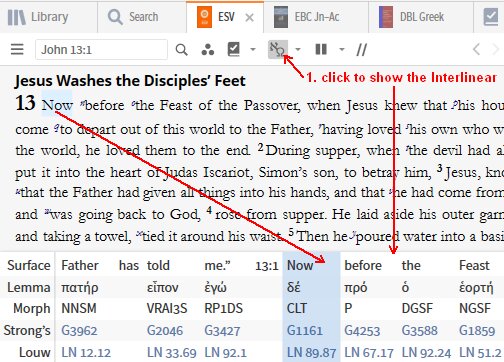The image size is (504, 362).
Task: Open Louw-Nida link LN 33.69
Action: (172, 353)
